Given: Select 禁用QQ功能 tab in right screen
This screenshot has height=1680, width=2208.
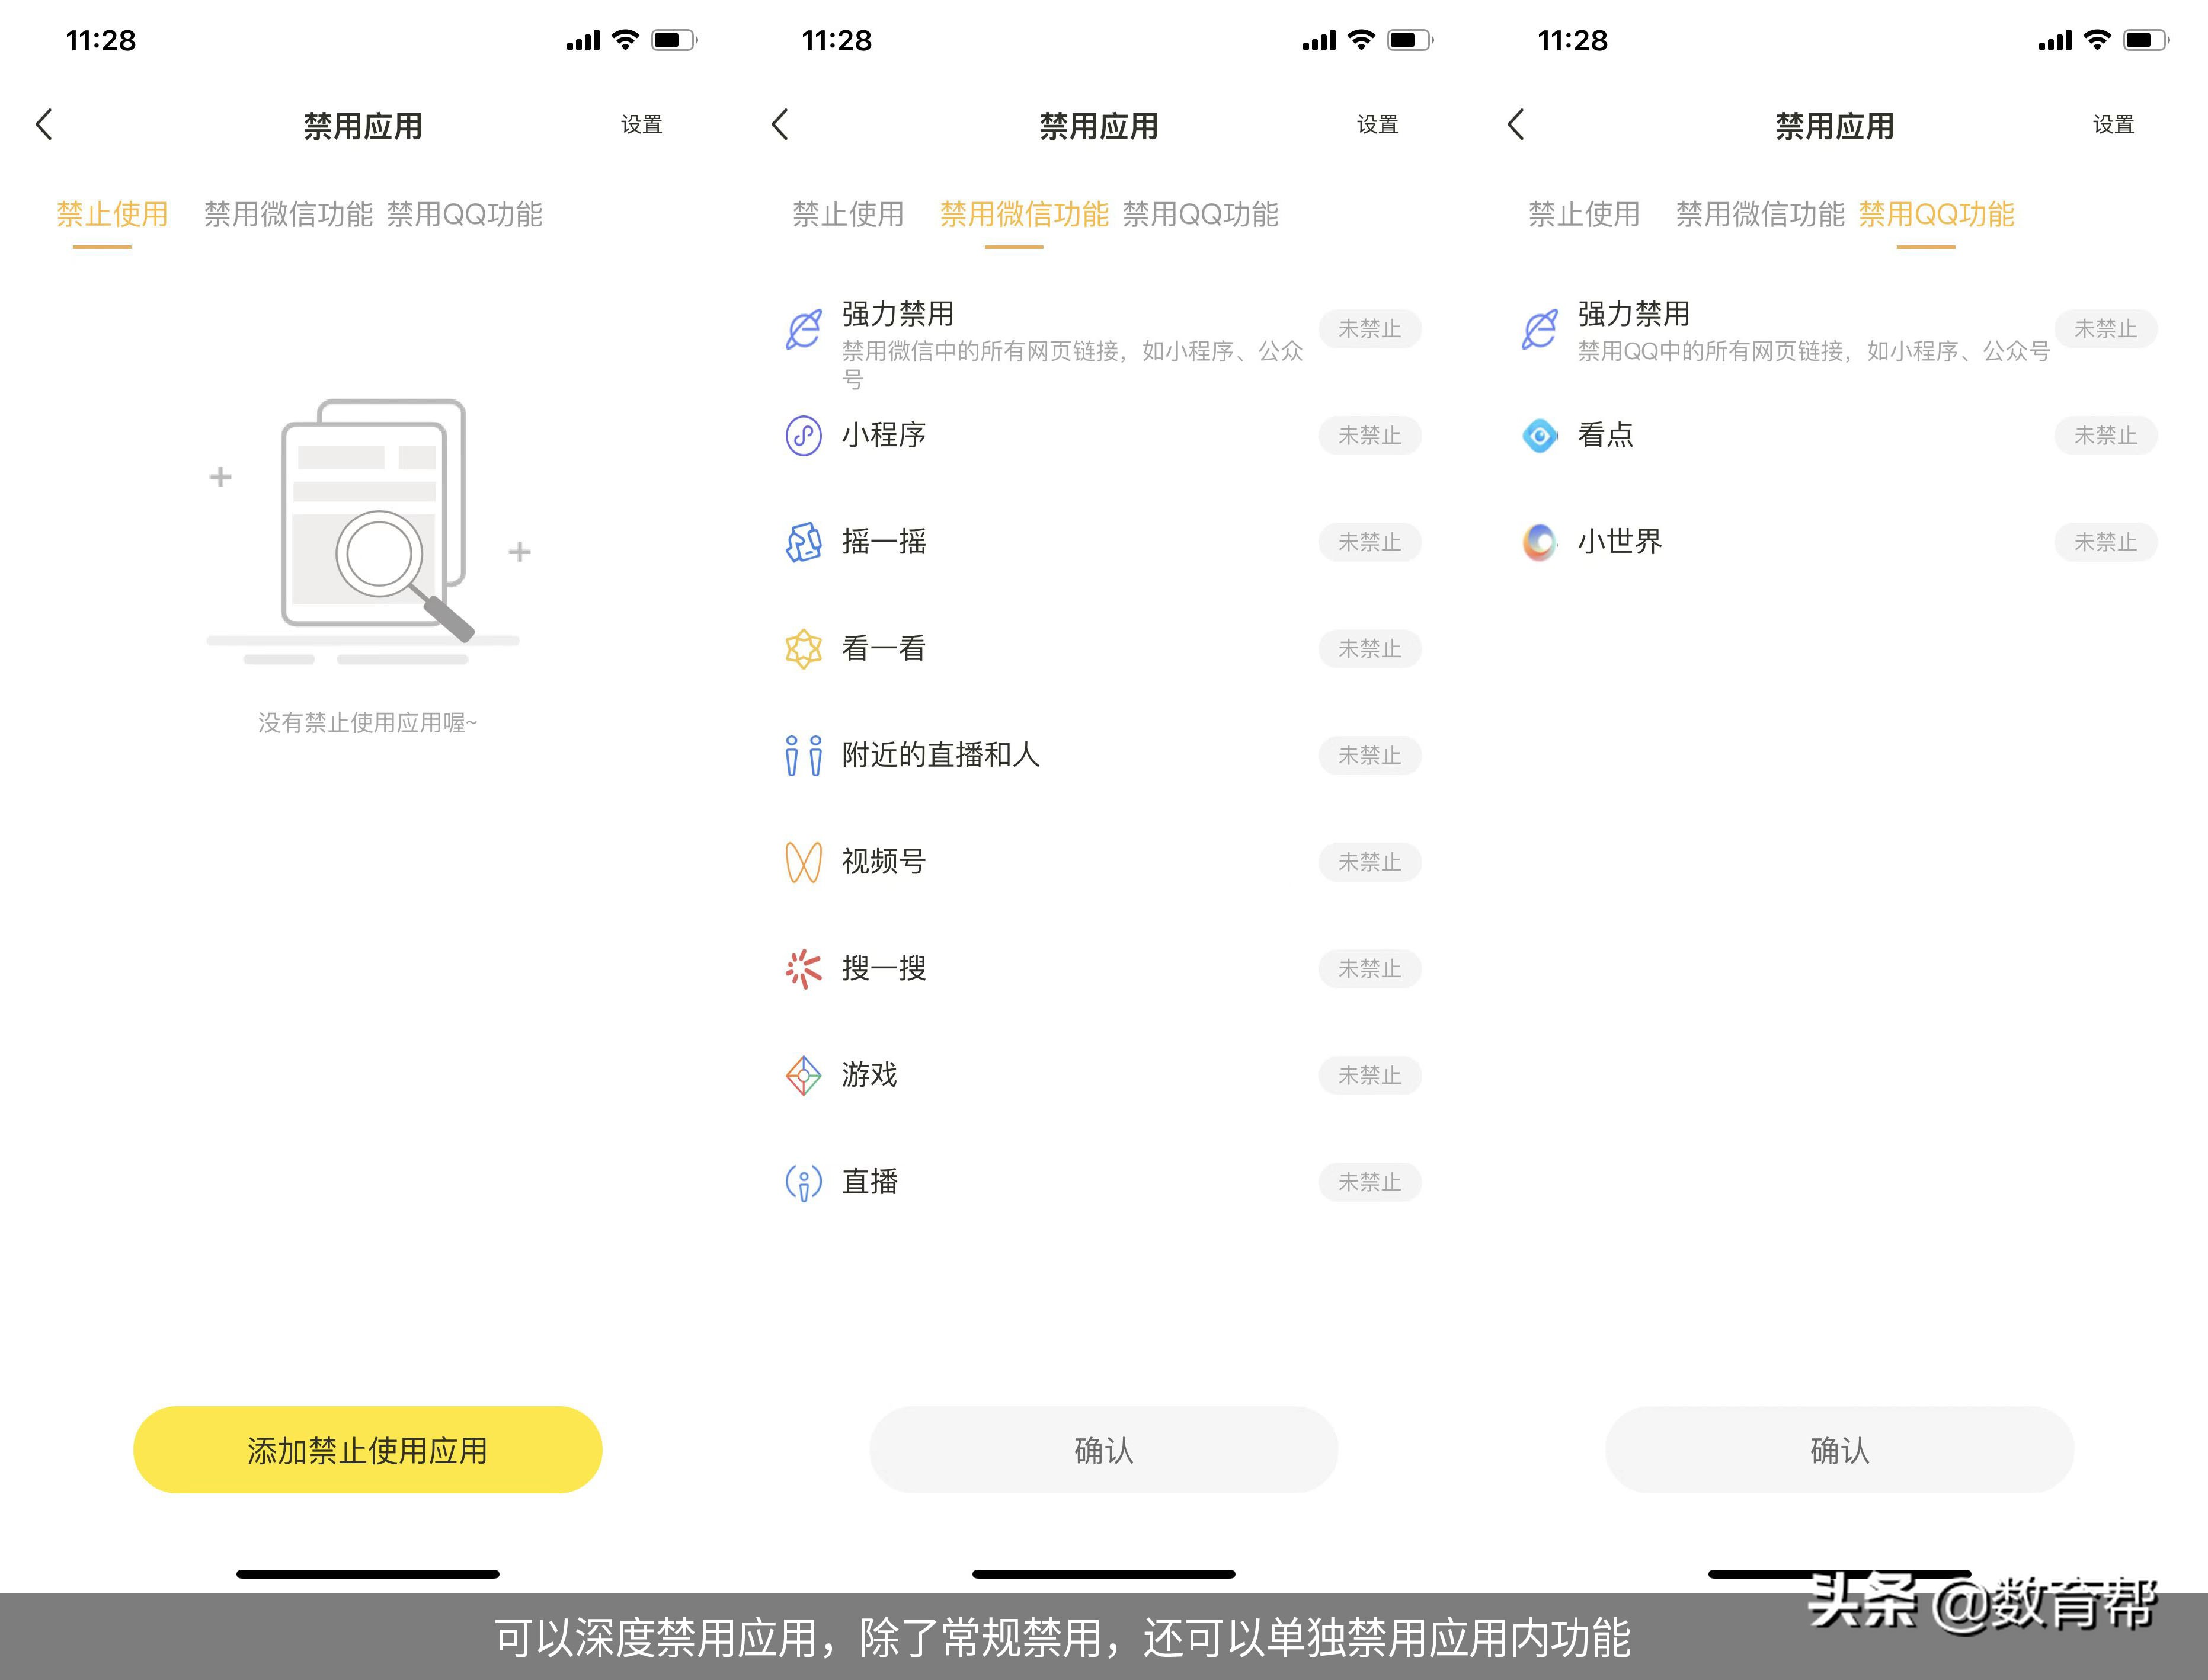Looking at the screenshot, I should (x=1936, y=214).
